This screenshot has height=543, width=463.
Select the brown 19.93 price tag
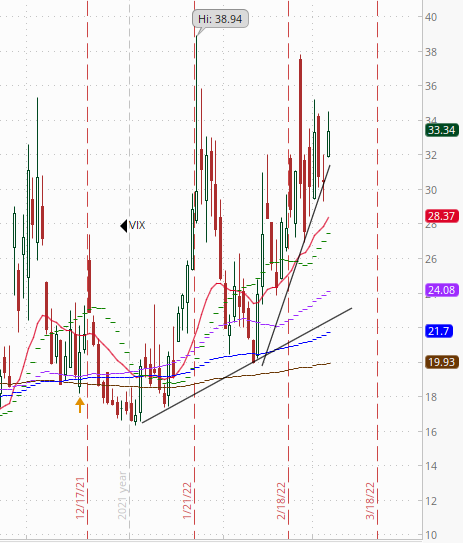tap(442, 362)
